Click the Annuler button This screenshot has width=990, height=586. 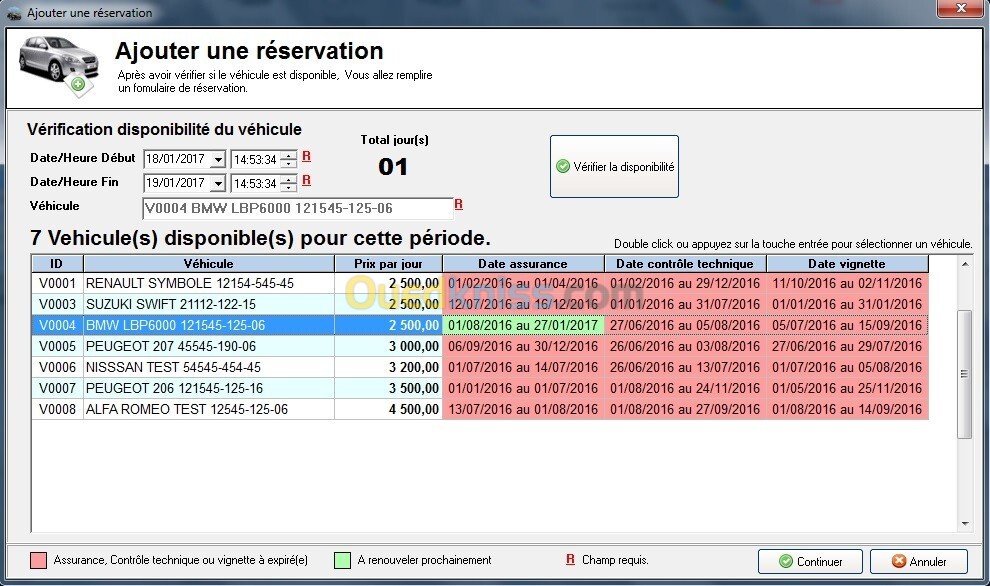(x=919, y=561)
